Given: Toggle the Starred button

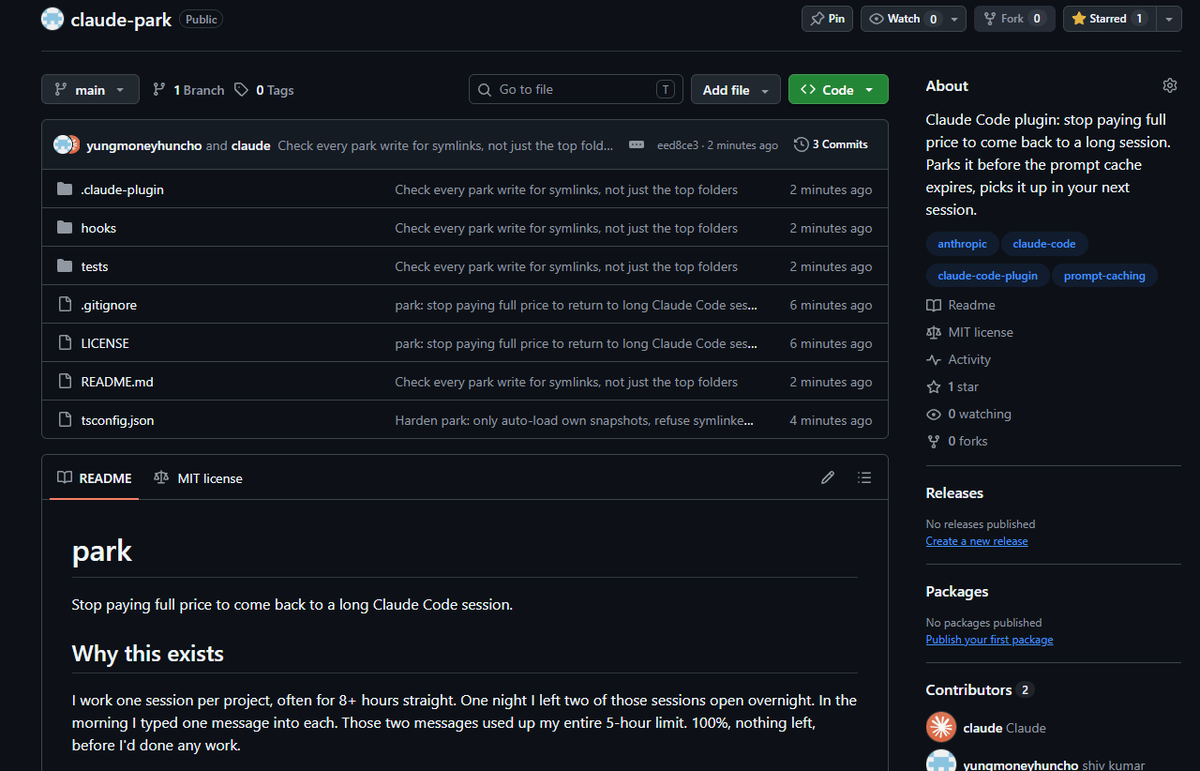Looking at the screenshot, I should point(1109,19).
